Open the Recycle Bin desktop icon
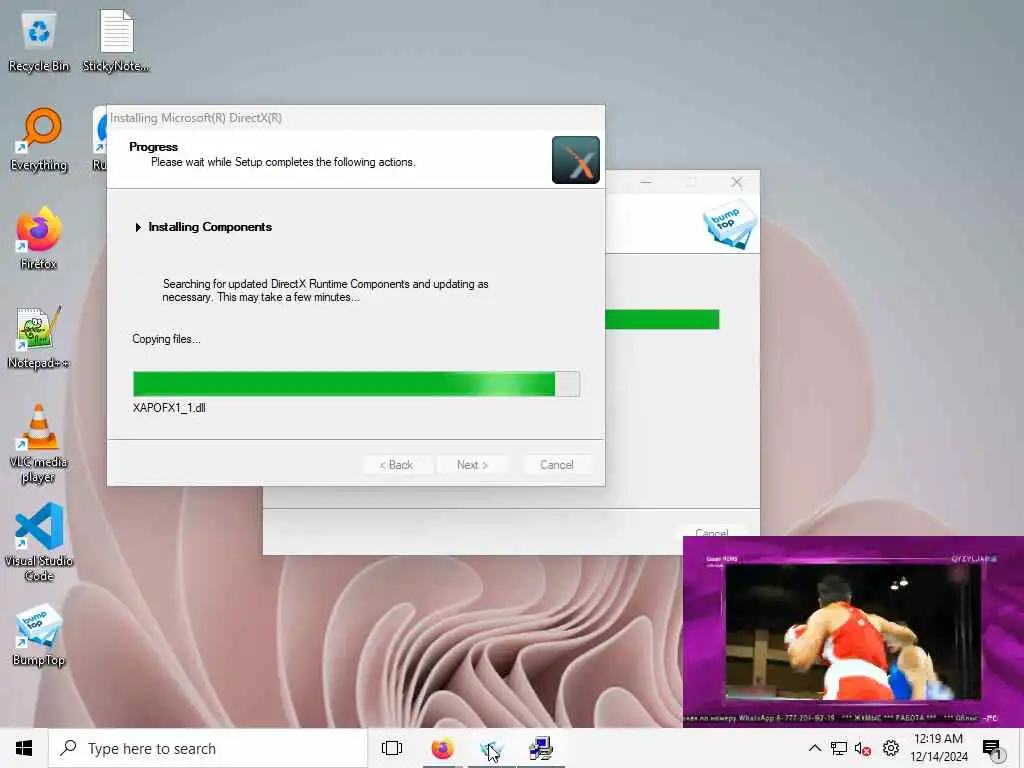 click(x=39, y=40)
